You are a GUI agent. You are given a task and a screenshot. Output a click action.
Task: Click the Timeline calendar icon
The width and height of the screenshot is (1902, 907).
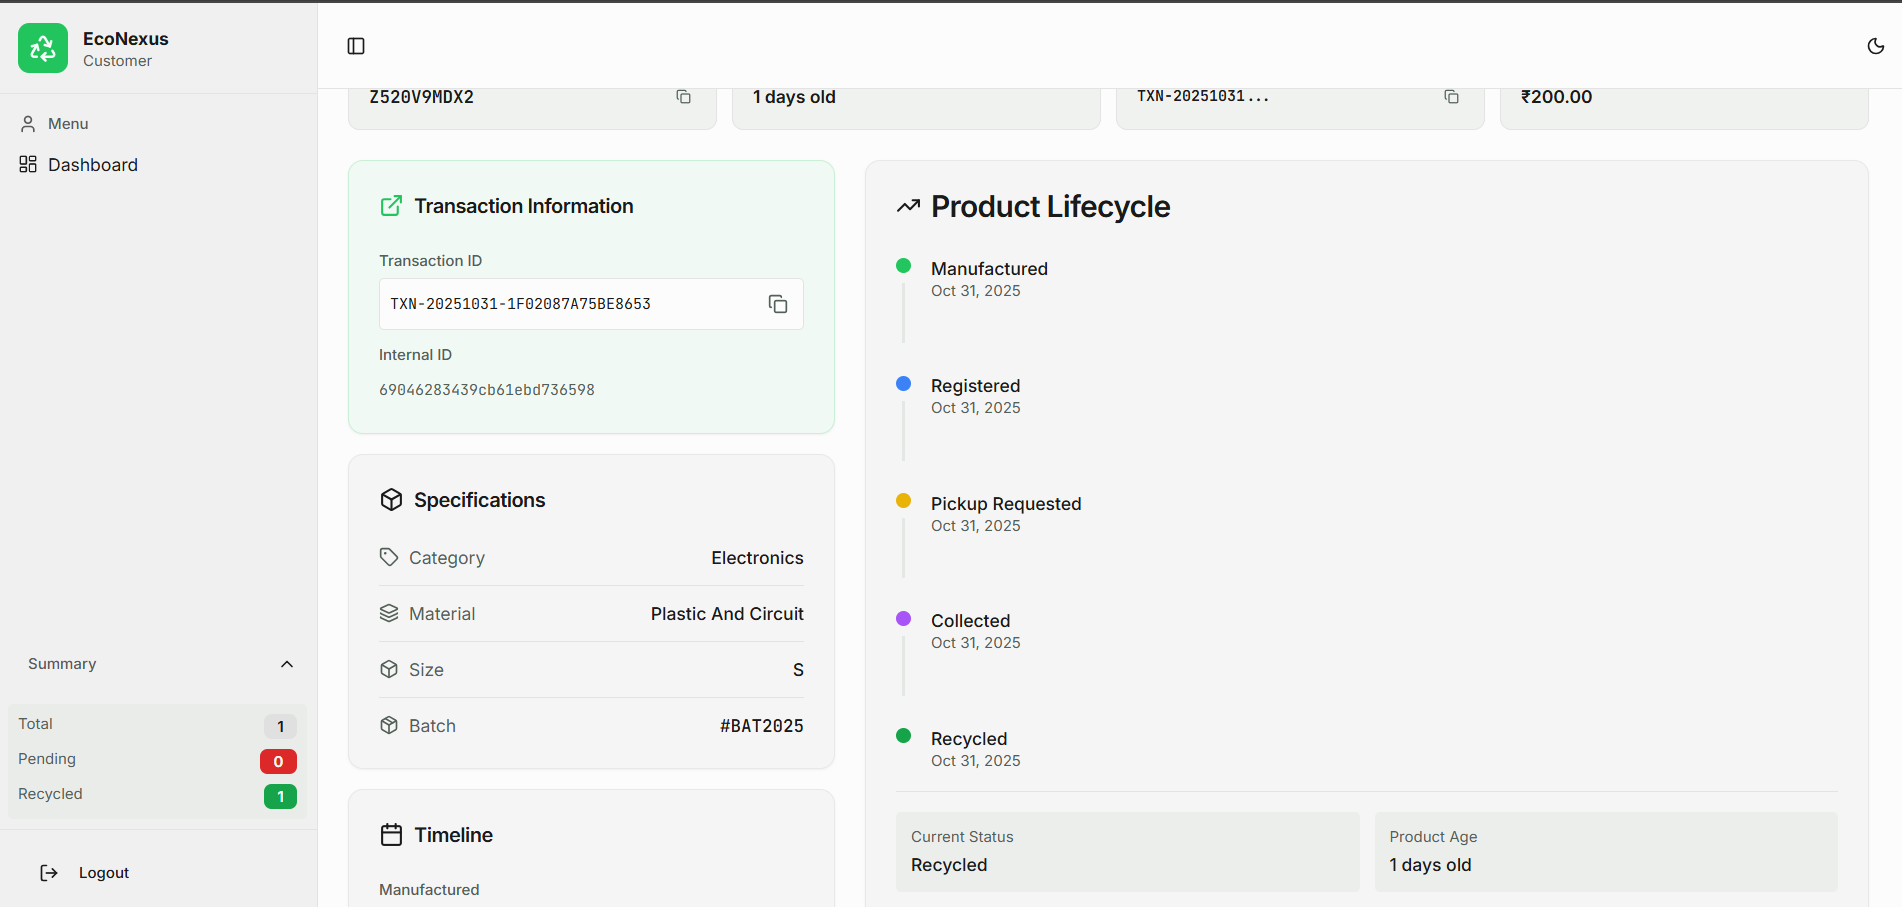coord(391,835)
